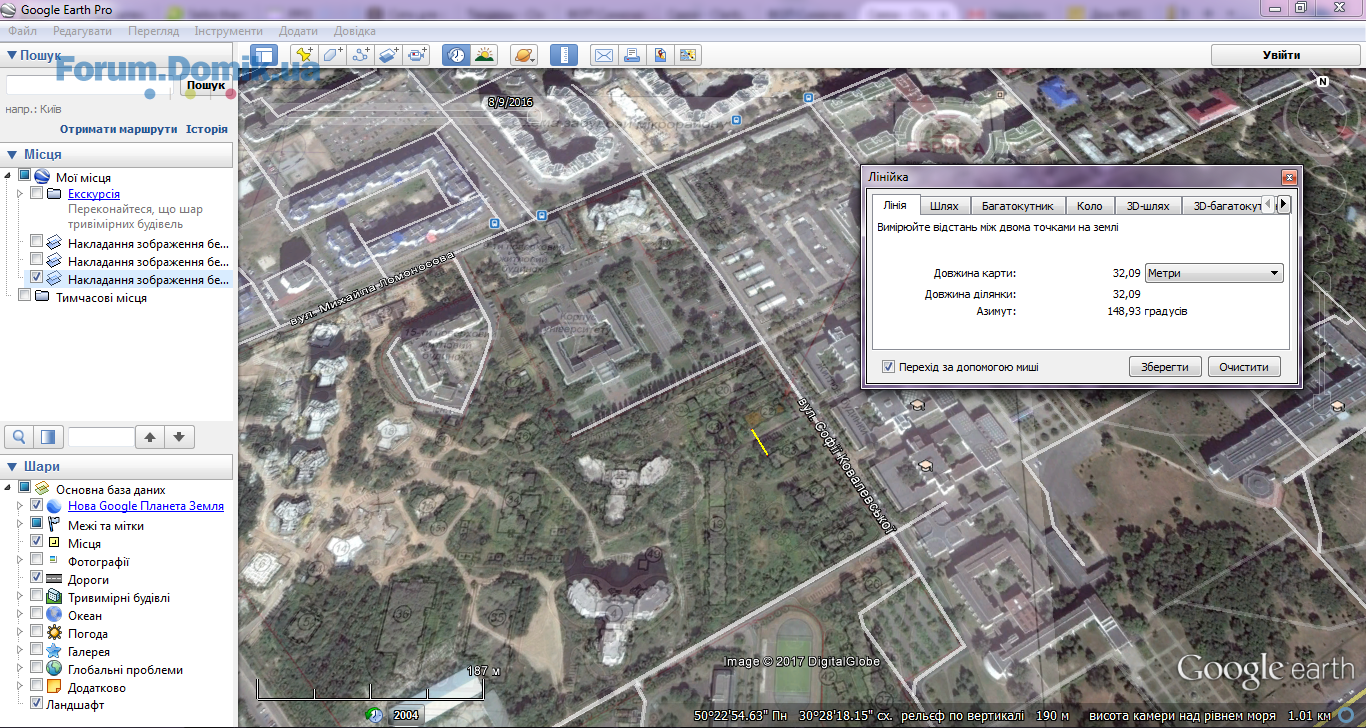Move item up with up arrow button
This screenshot has height=728, width=1370.
click(150, 436)
